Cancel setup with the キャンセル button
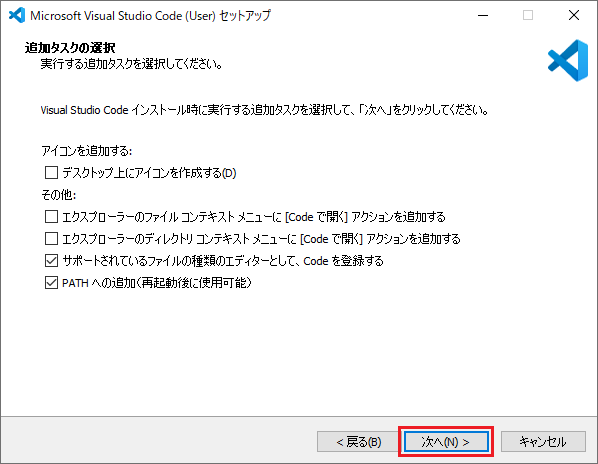This screenshot has width=598, height=464. pyautogui.click(x=543, y=442)
